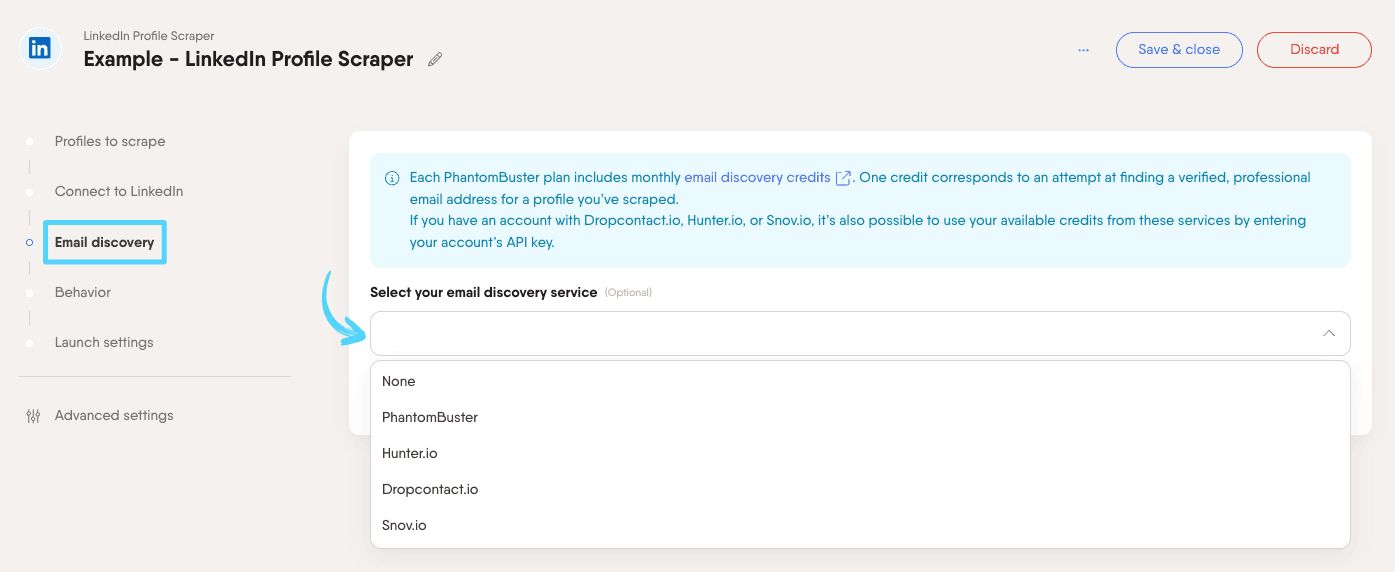The height and width of the screenshot is (572, 1395).
Task: Select the Dropcontact.io option
Action: pyautogui.click(x=860, y=489)
